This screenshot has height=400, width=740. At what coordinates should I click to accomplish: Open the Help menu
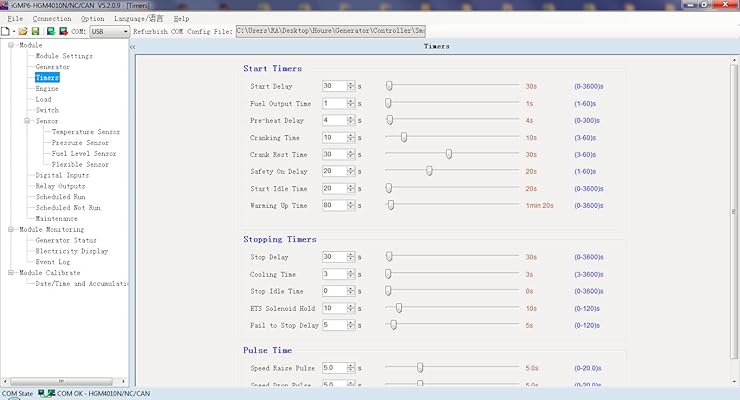tap(181, 18)
